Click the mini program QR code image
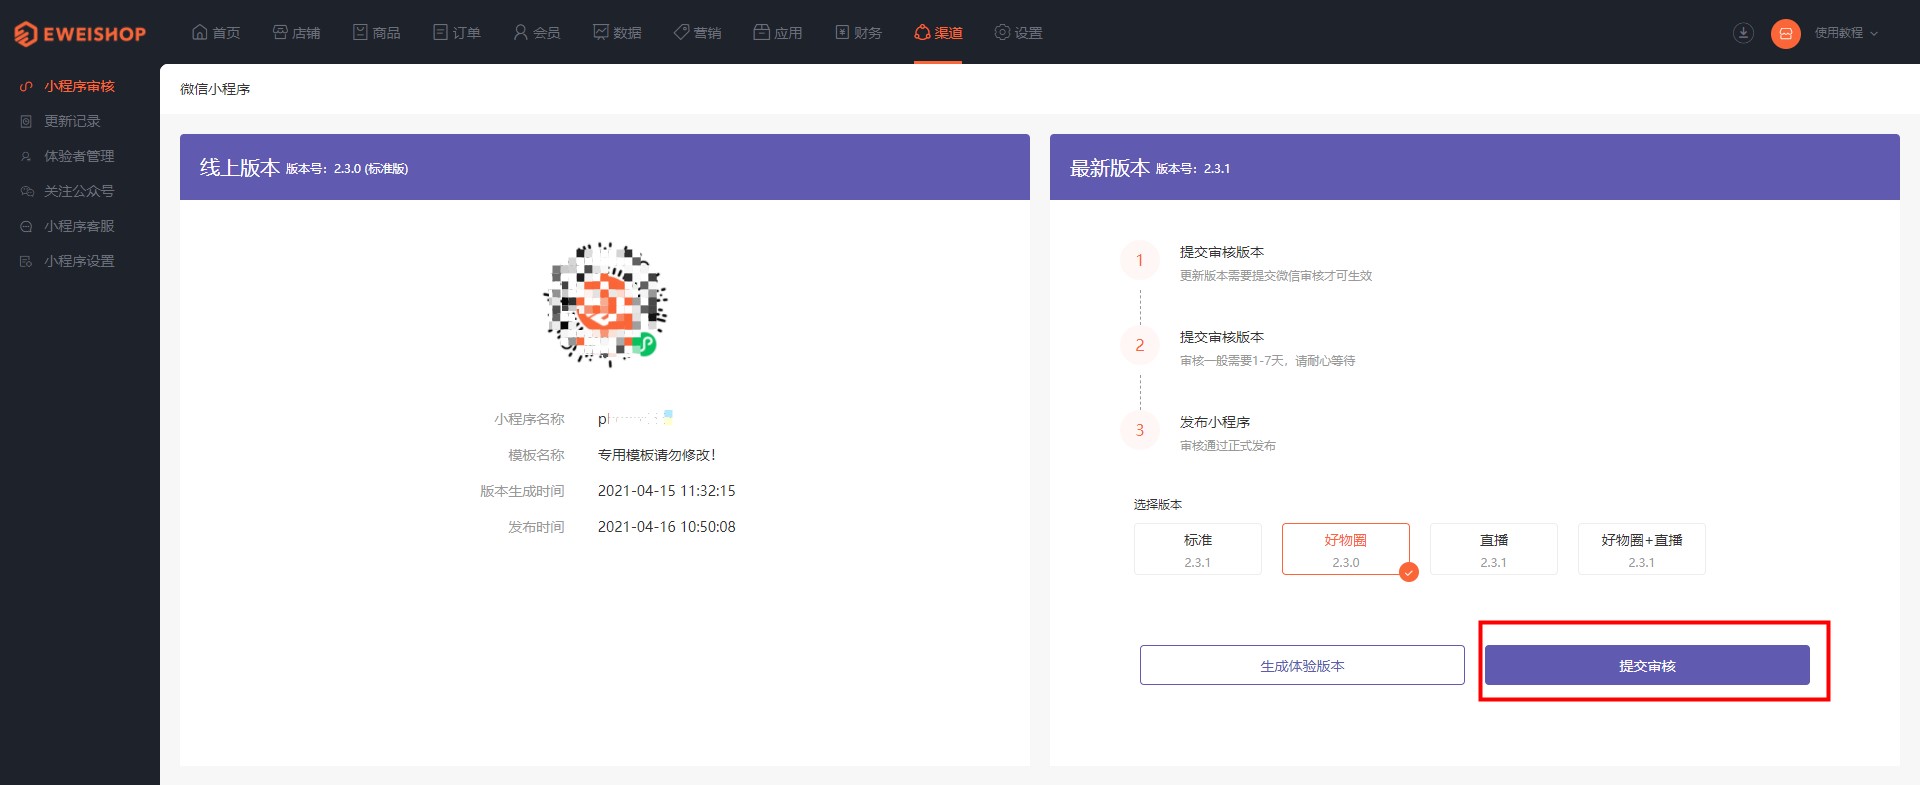 click(x=605, y=304)
